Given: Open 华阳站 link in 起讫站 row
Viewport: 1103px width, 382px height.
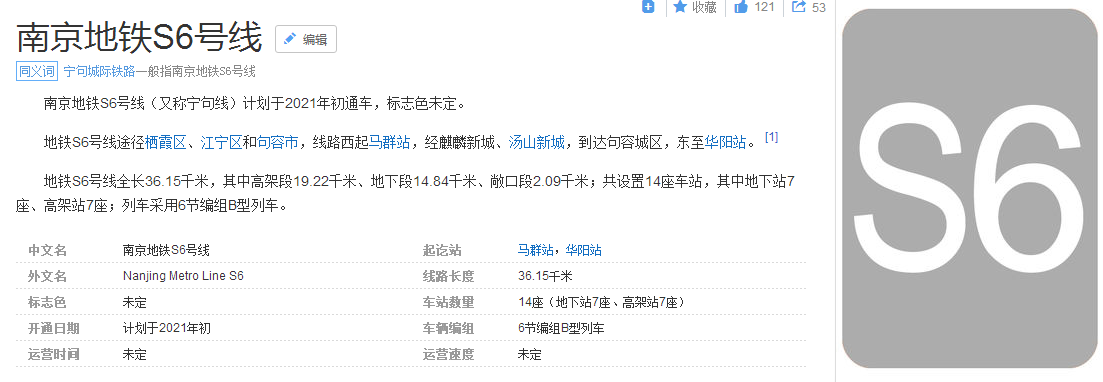Looking at the screenshot, I should point(583,250).
